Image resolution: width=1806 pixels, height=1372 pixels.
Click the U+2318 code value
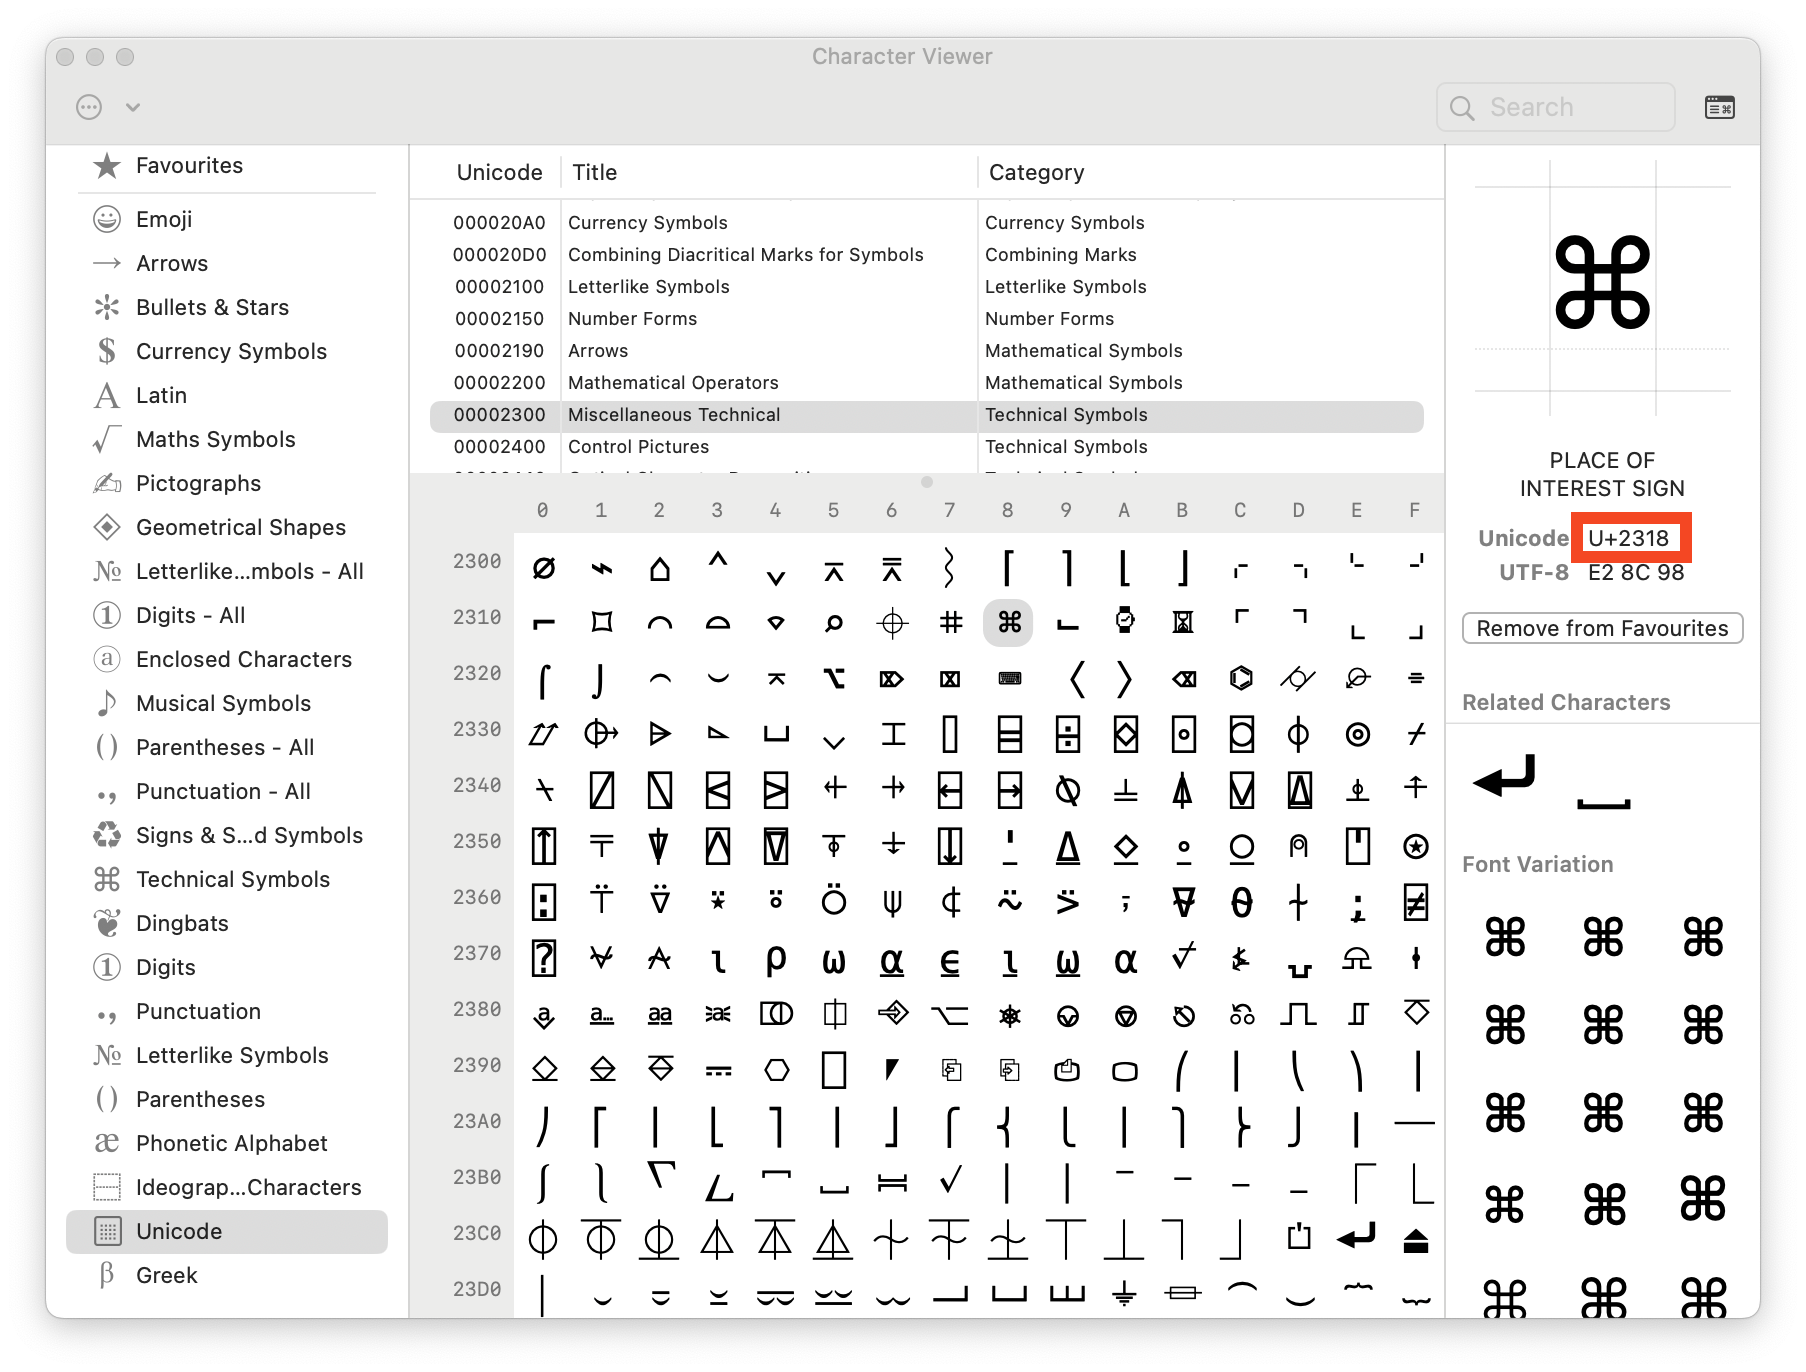tap(1629, 538)
